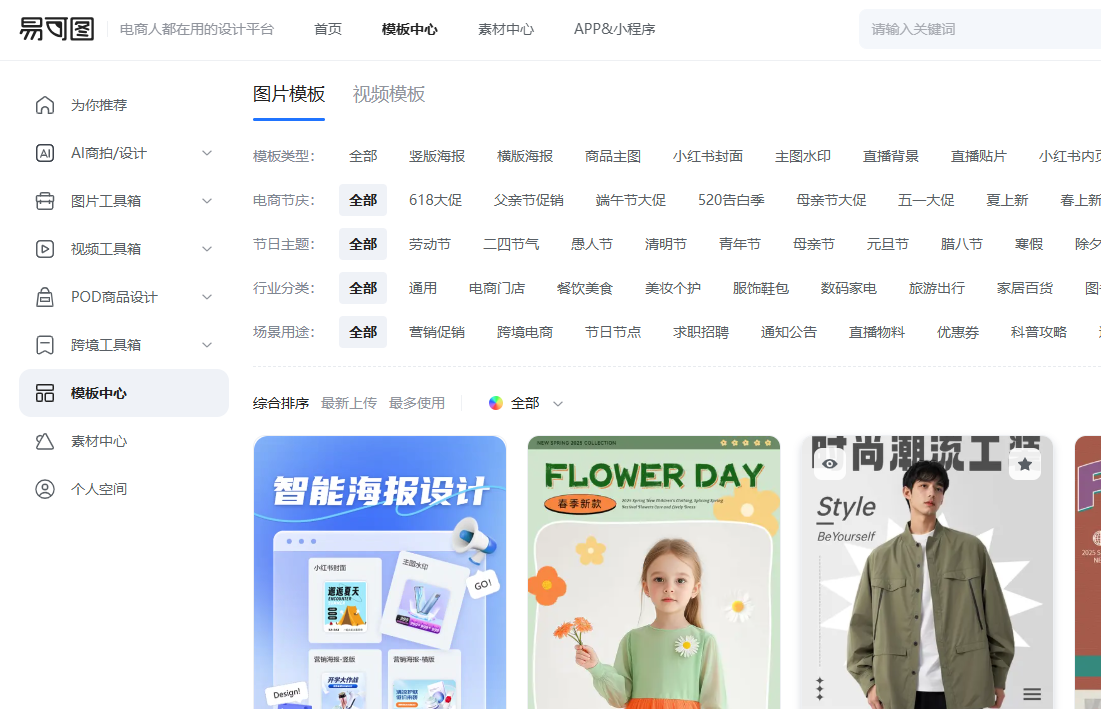Expand the POD商品设计 submenu chevron
The height and width of the screenshot is (709, 1101).
[x=207, y=297]
